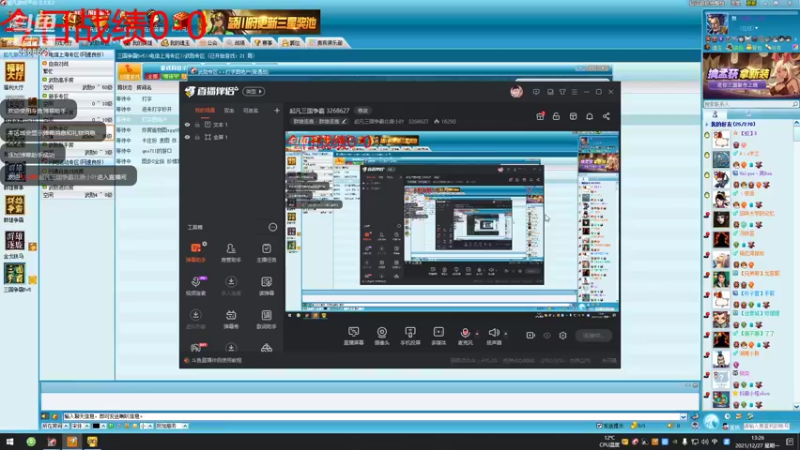This screenshot has height=450, width=800.
Task: Click the streamer avatar in title bar
Action: coord(516,92)
